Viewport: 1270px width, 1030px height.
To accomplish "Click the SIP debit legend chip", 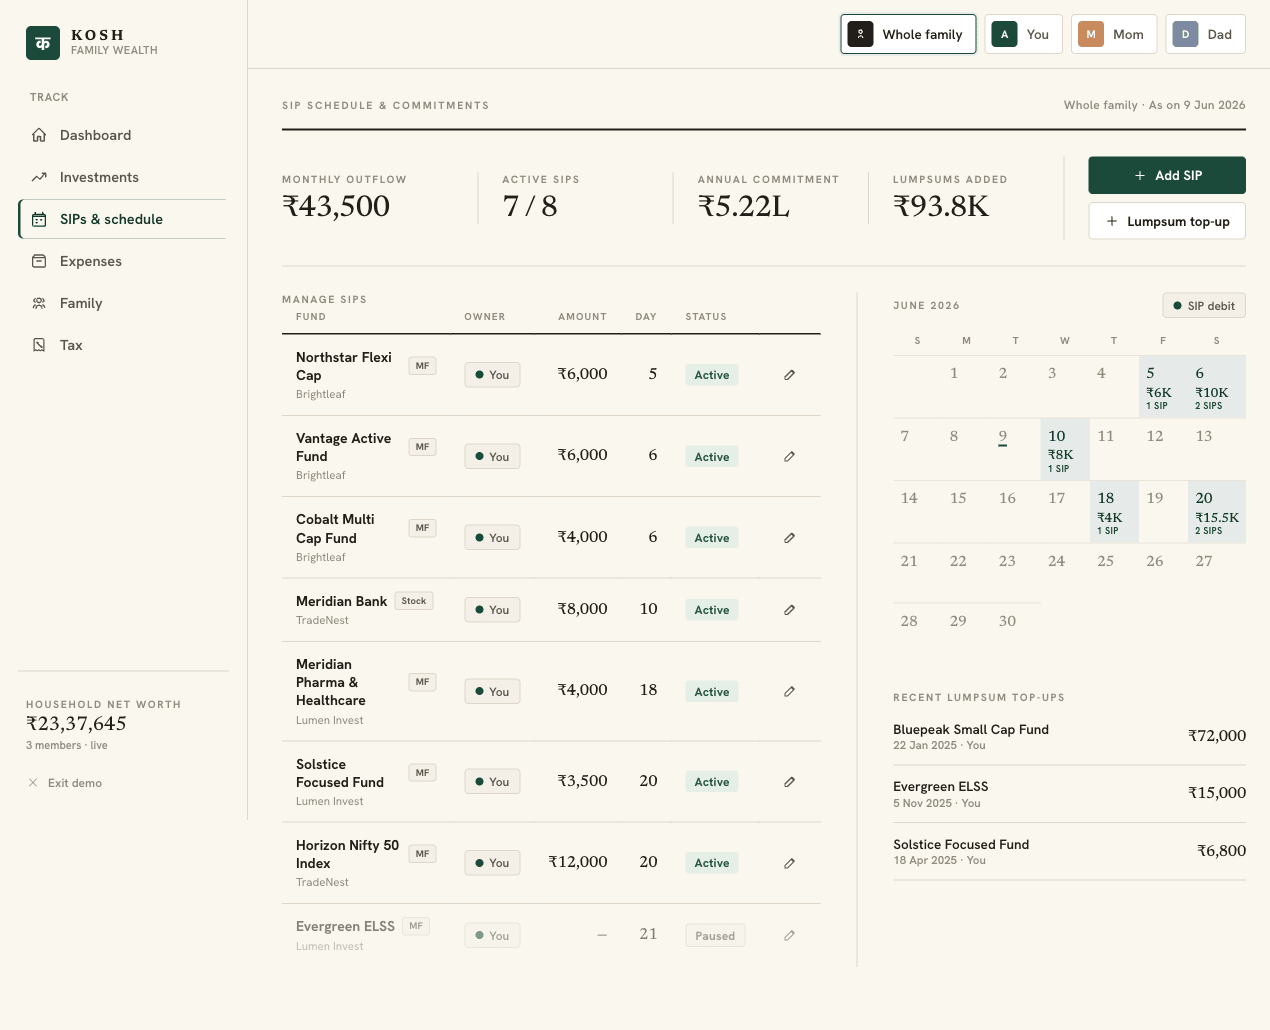I will coord(1204,306).
